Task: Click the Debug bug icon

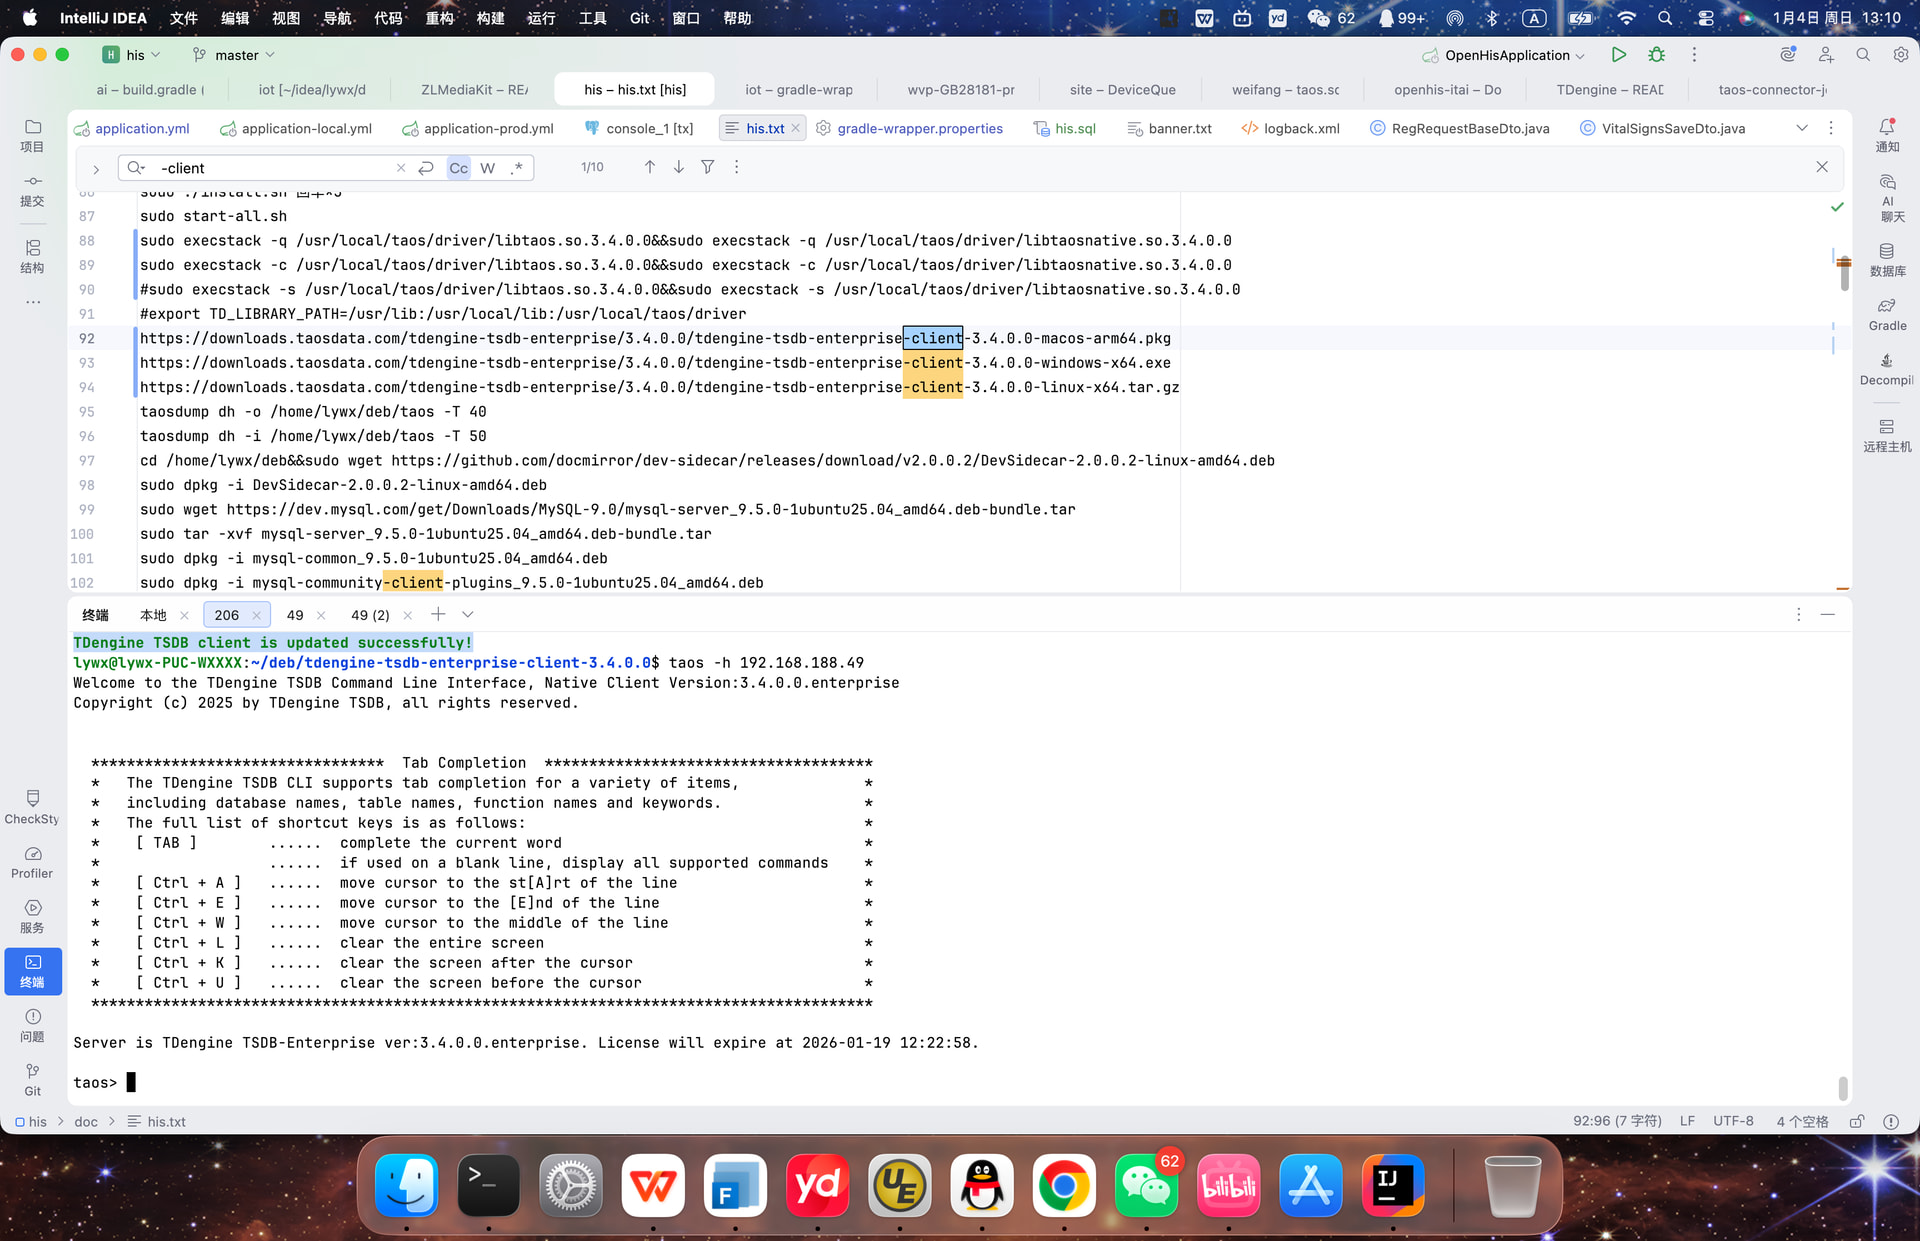Action: 1656,55
